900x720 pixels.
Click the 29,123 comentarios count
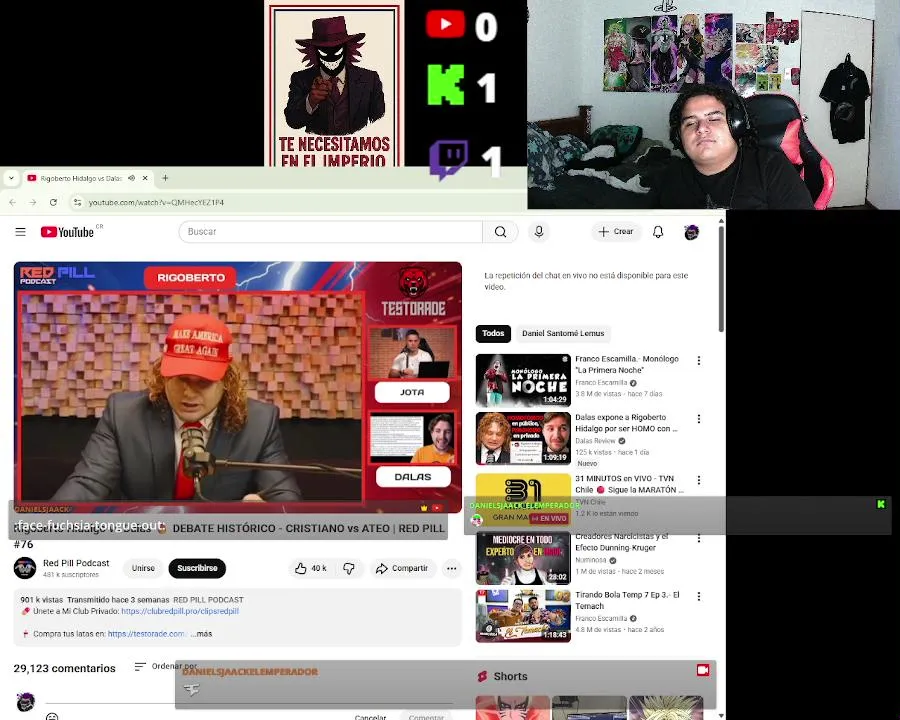point(64,668)
